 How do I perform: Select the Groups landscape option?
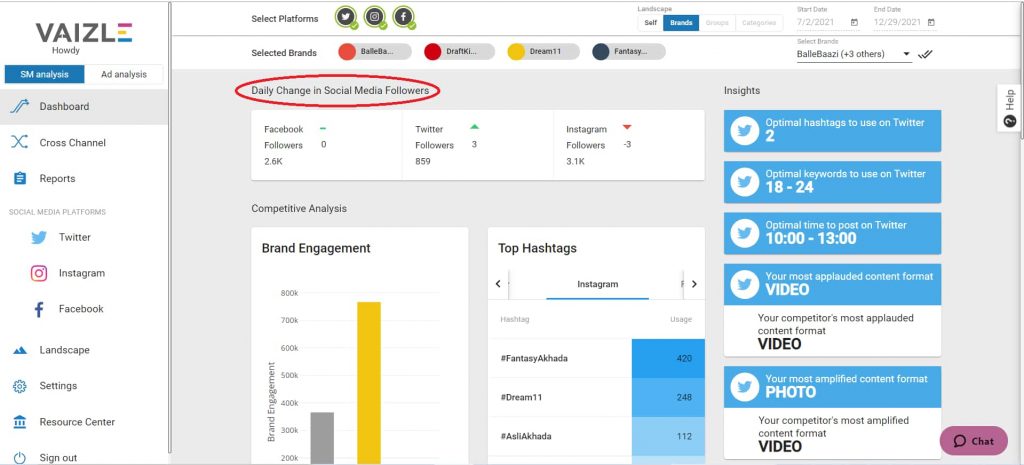[717, 22]
